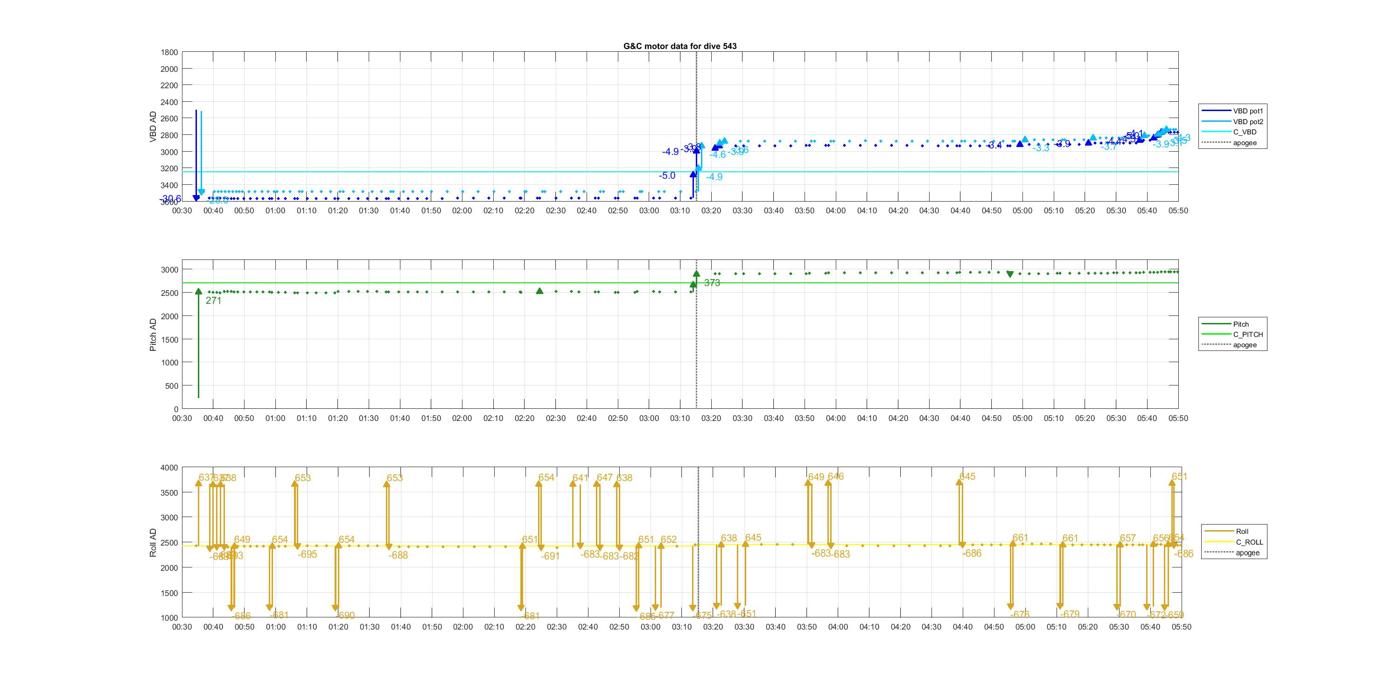Click the 'VBD AD' y-axis label

[x=154, y=126]
